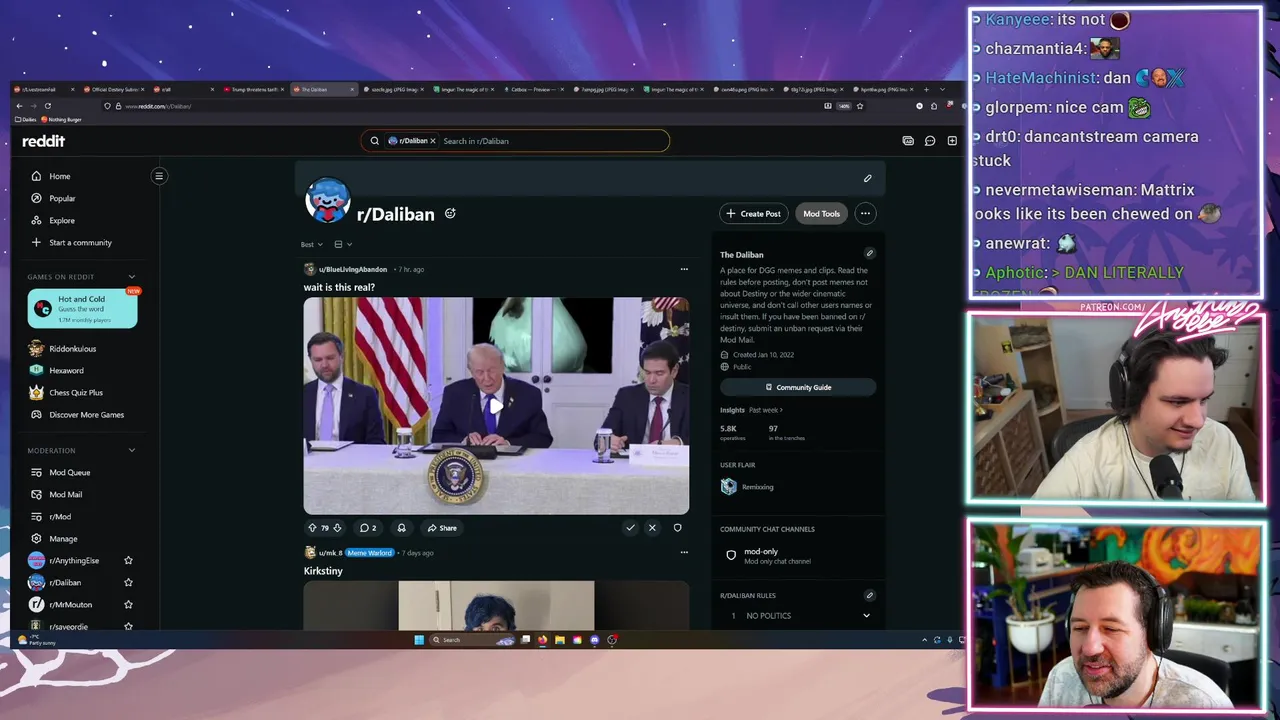Screen dimensions: 1280x720
Task: Open the advertise icon in the top bar
Action: coord(908,141)
